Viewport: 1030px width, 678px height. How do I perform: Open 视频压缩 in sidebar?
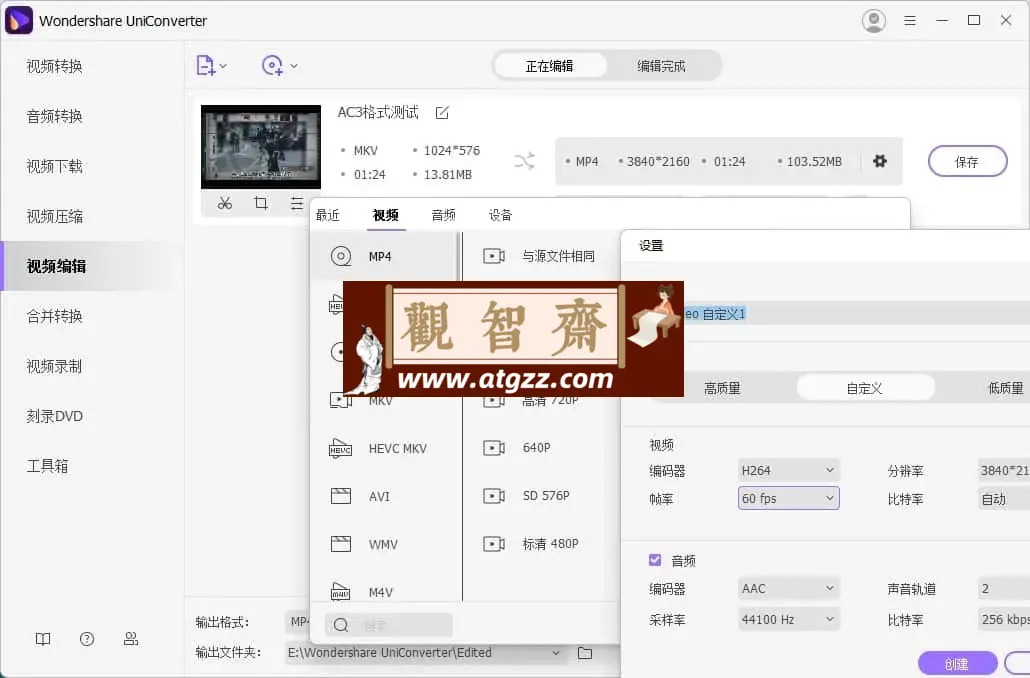pyautogui.click(x=55, y=216)
